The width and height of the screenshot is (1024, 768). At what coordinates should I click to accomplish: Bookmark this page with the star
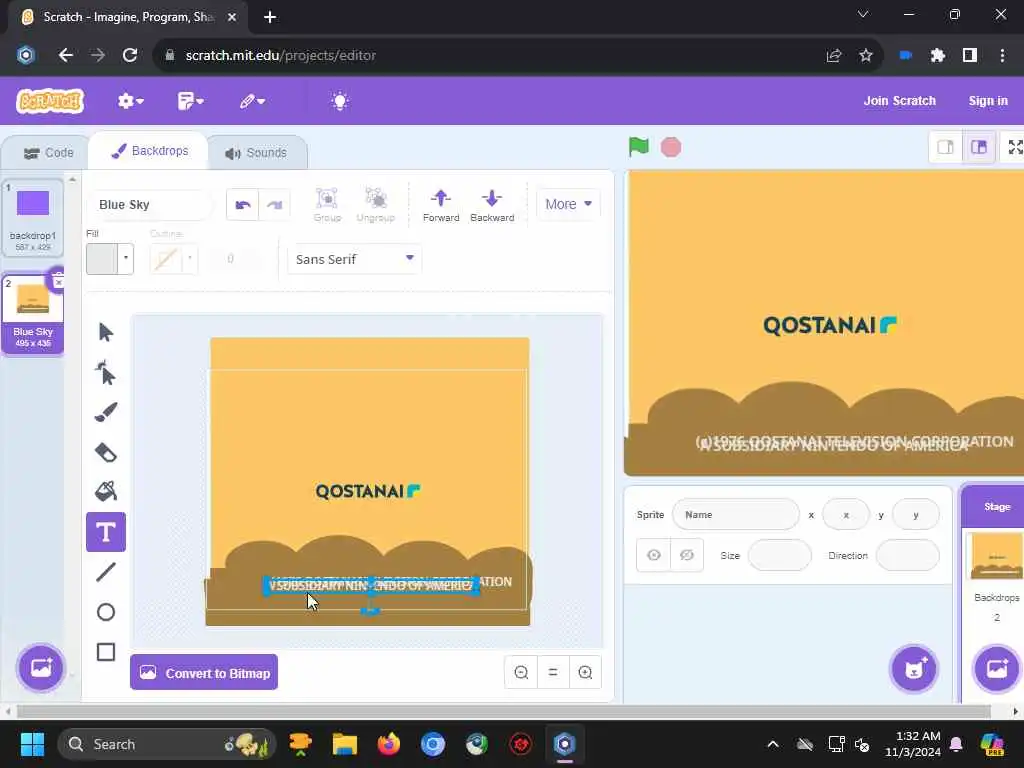pos(866,56)
